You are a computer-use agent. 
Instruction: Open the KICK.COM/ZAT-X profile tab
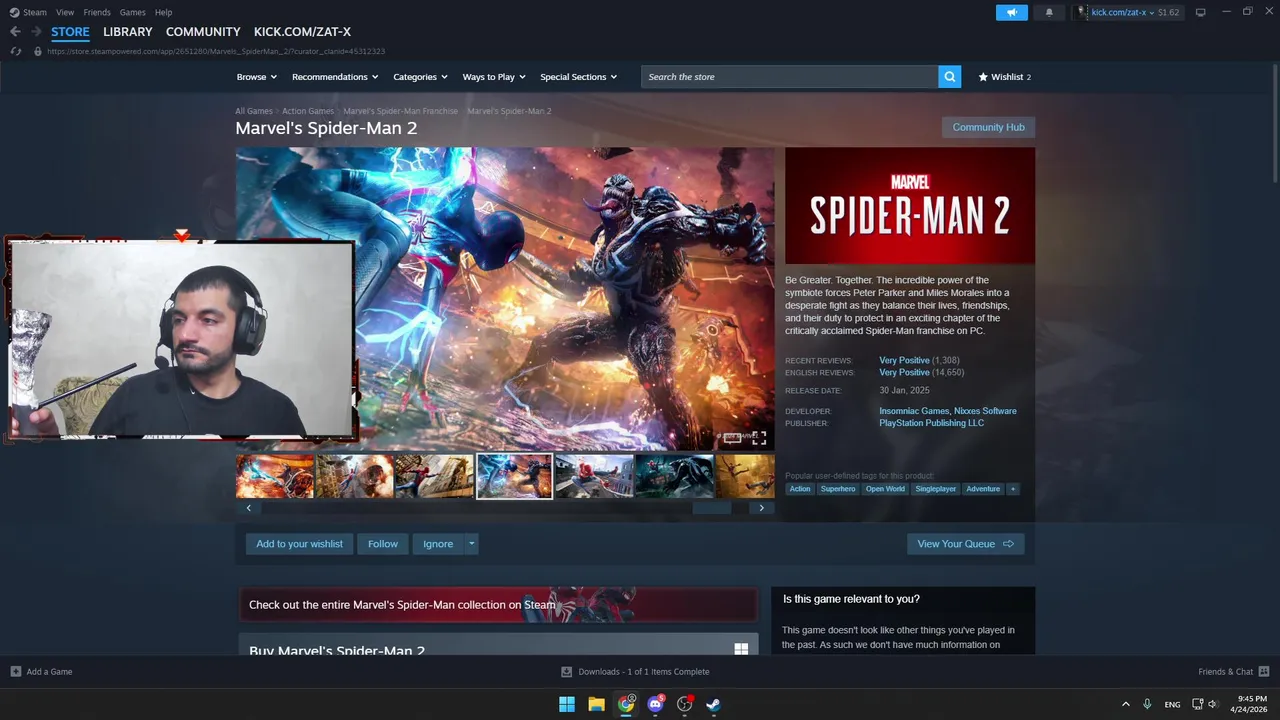302,32
